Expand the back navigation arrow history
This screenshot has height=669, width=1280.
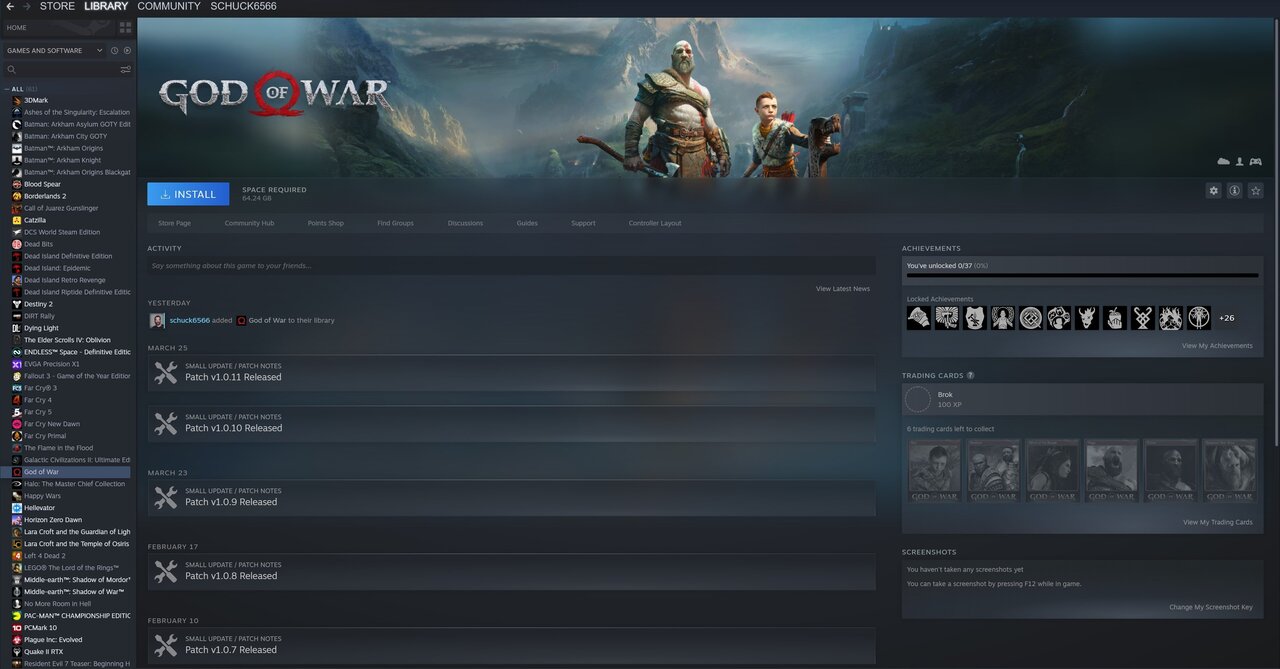point(8,6)
